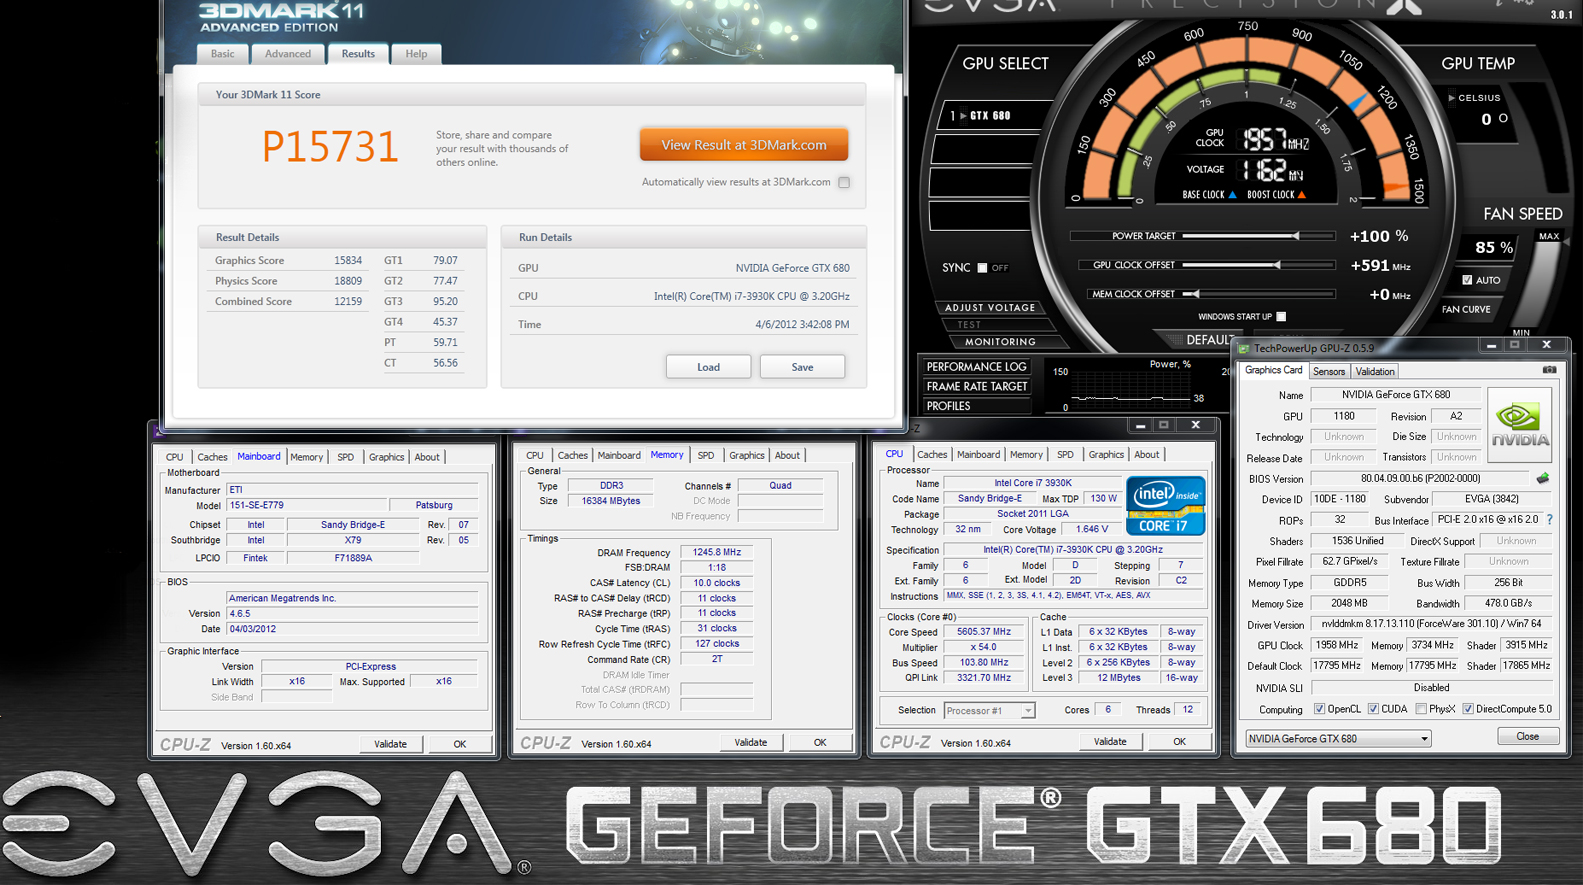1583x885 pixels.
Task: Open the Performance Log section
Action: (x=977, y=367)
